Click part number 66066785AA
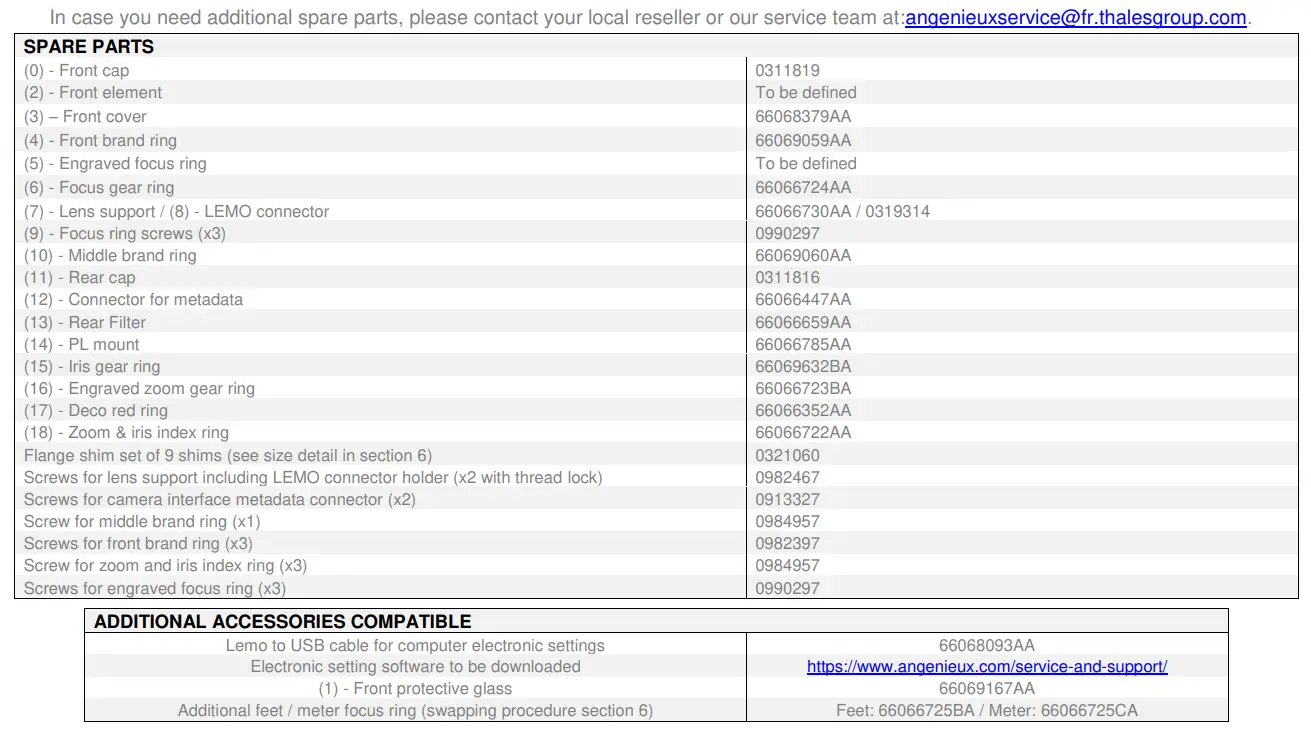Viewport: 1311px width, 733px height. [x=804, y=345]
